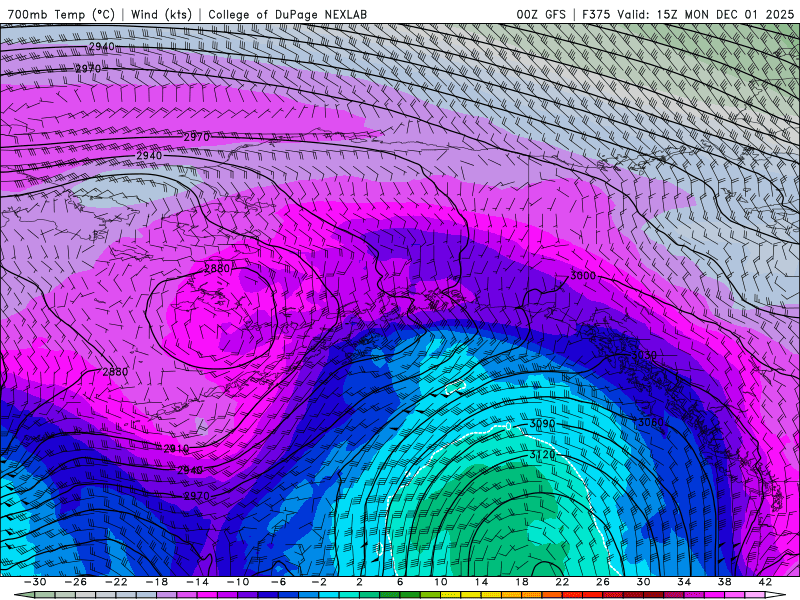The image size is (800, 600).
Task: Click the dark green colorbar swatch below 6
Action: pos(390,595)
